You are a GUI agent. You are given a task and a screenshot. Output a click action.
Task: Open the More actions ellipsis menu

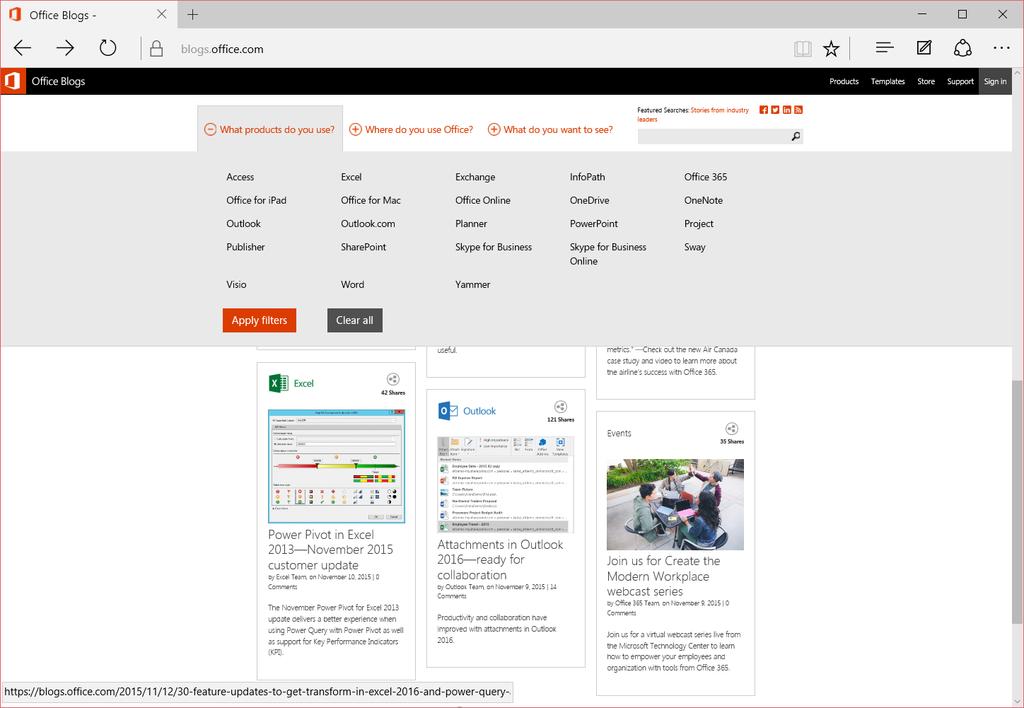1001,48
